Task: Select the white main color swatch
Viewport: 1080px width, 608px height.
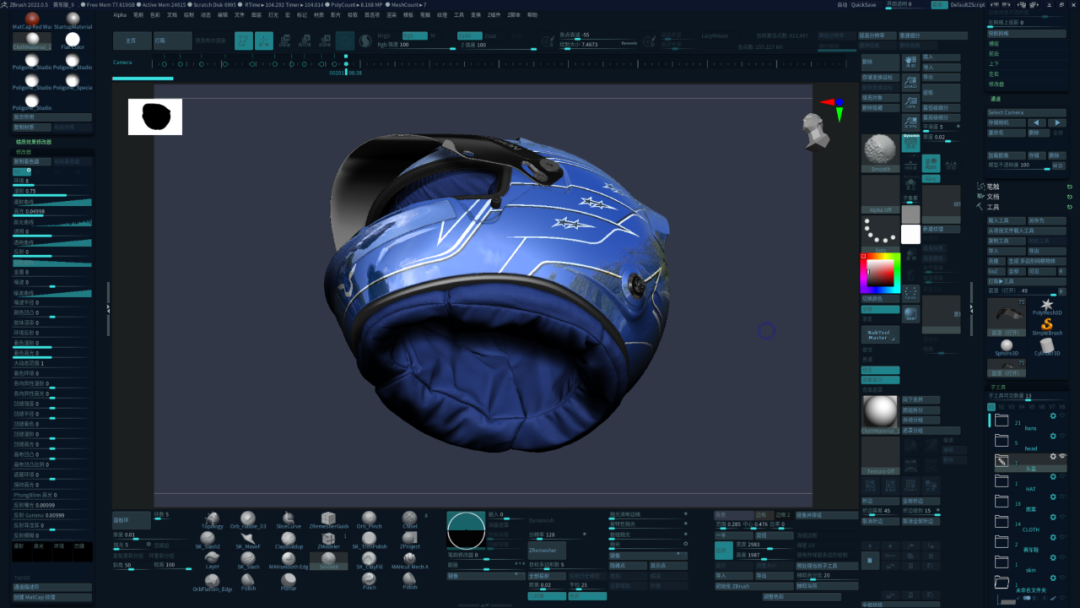Action: point(911,235)
